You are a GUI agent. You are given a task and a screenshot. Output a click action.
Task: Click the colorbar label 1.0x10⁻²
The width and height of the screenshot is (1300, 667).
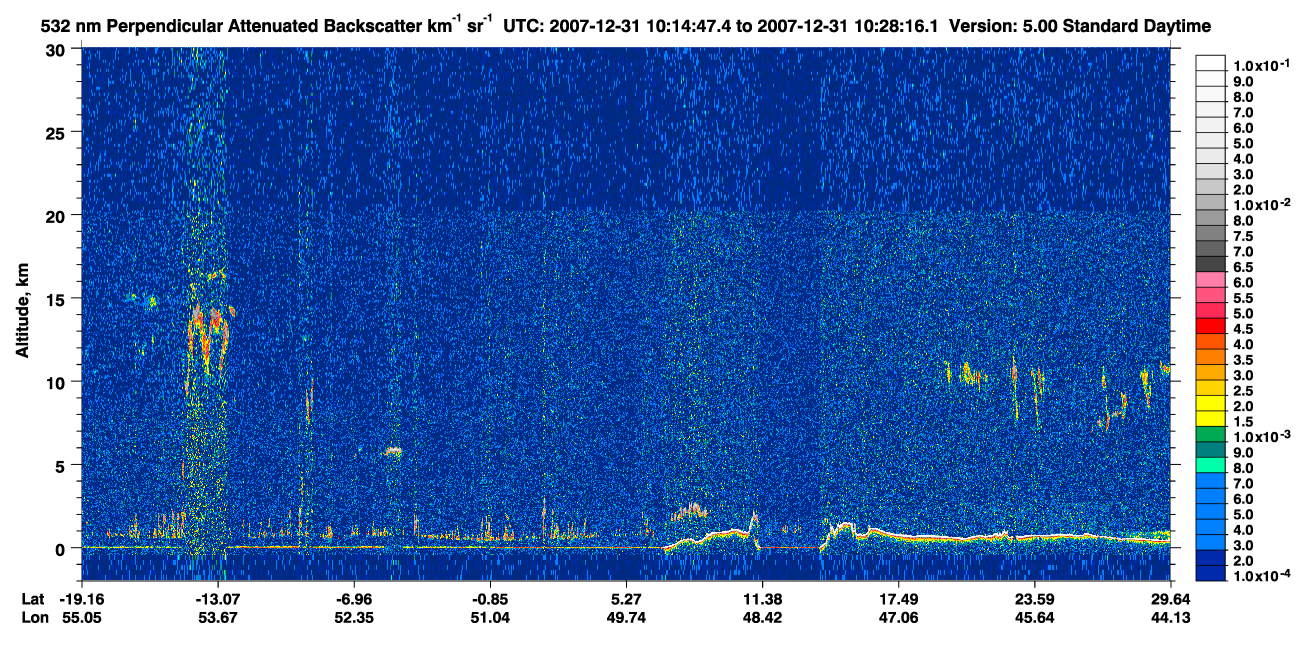coord(1261,204)
